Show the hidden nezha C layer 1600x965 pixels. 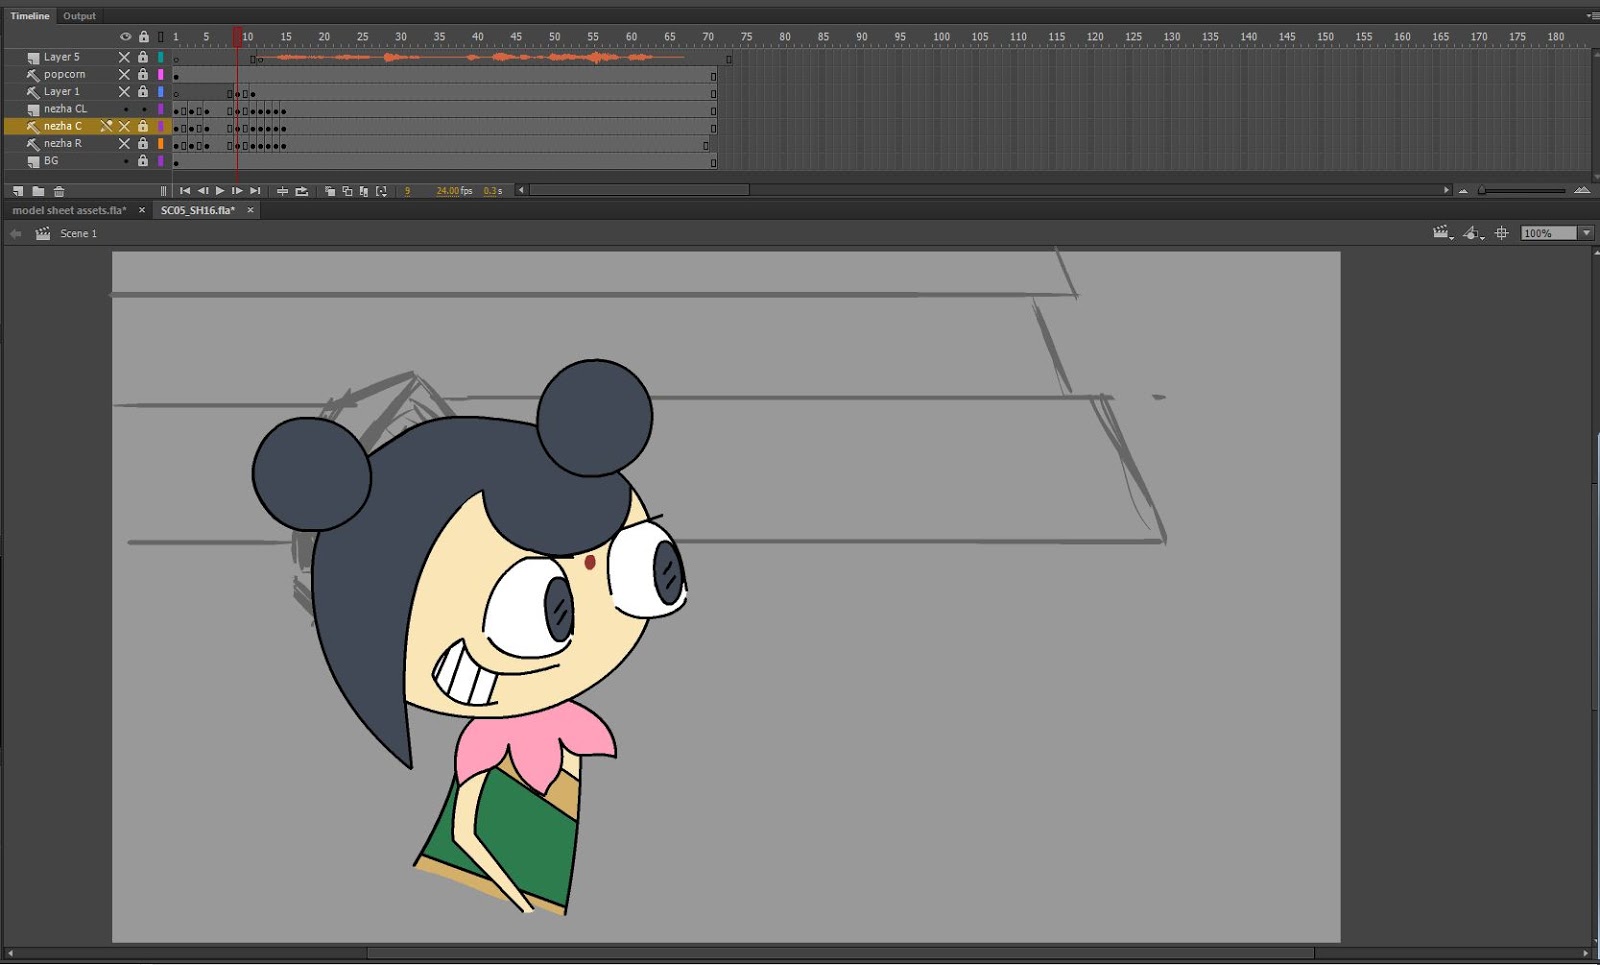(125, 126)
